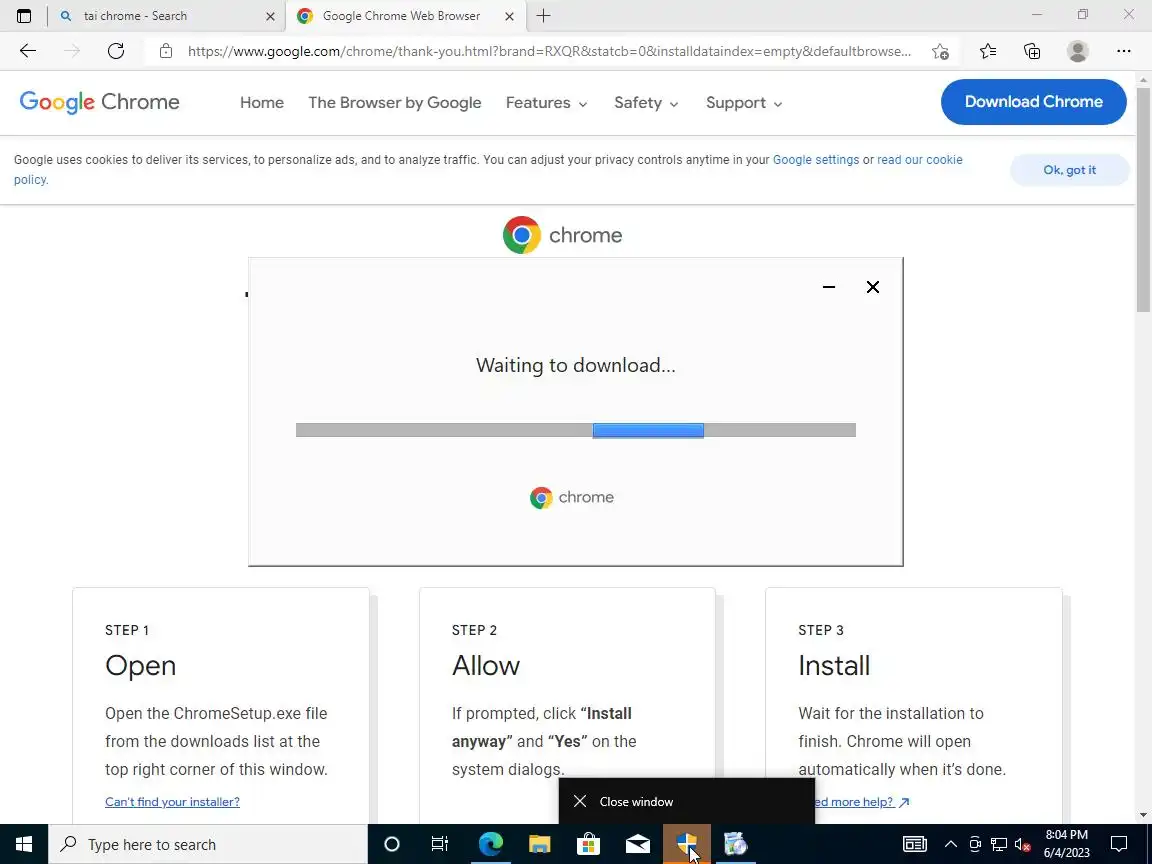
Task: Show hidden system tray icons chevron
Action: (950, 844)
